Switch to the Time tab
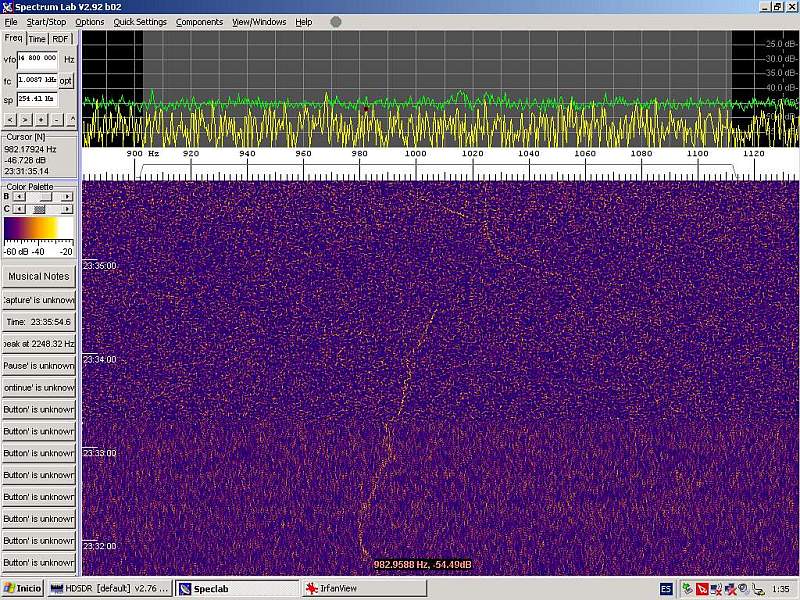 point(37,39)
